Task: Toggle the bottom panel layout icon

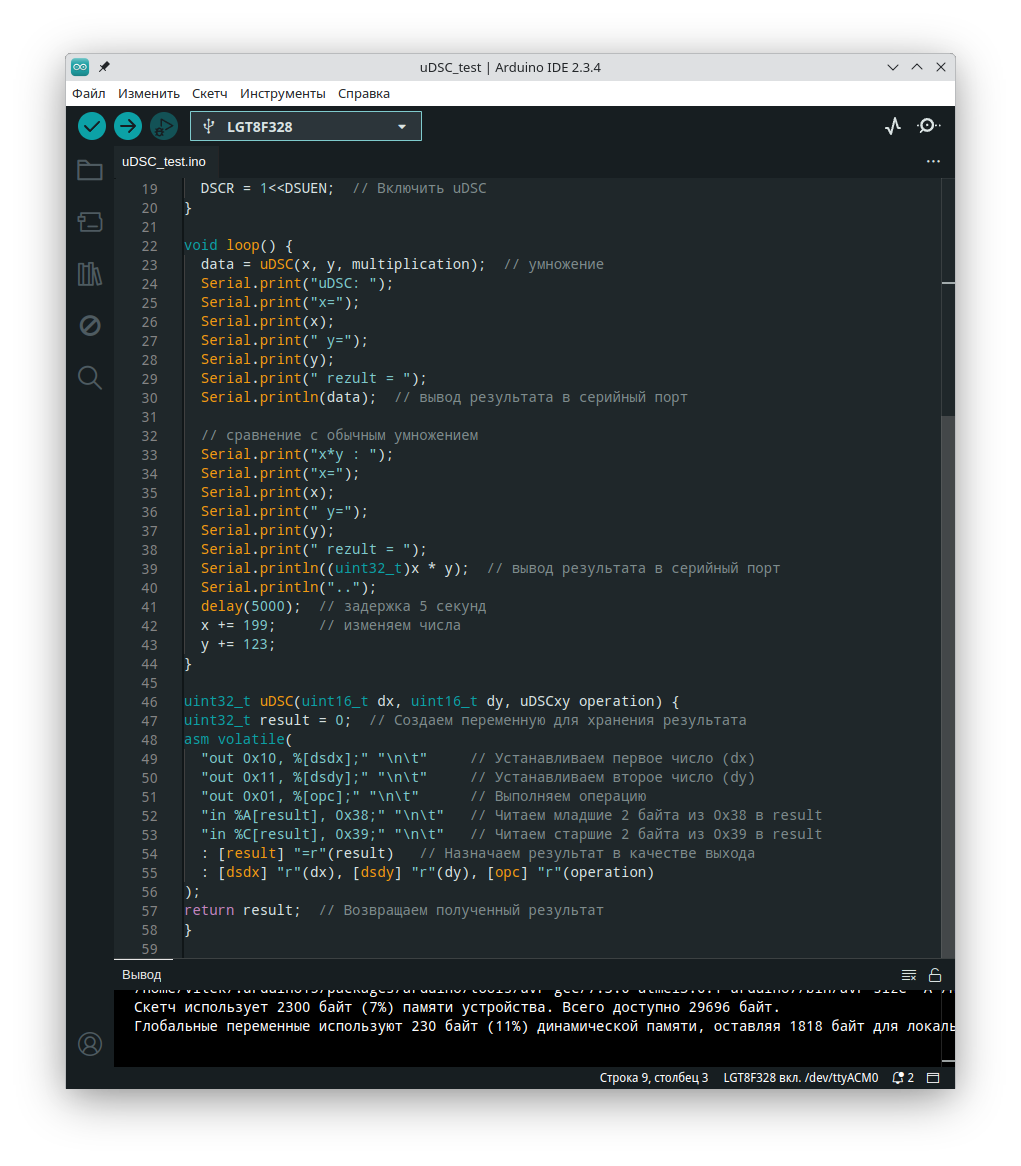Action: (x=933, y=1078)
